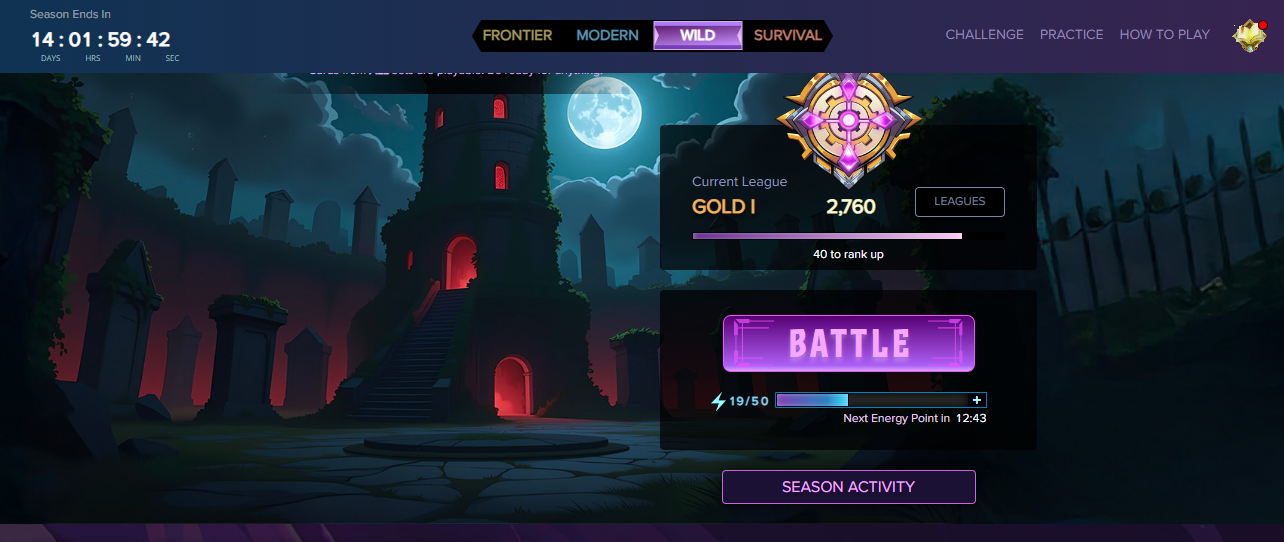Open the How To Play guide
Viewport: 1284px width, 542px height.
pyautogui.click(x=1165, y=34)
